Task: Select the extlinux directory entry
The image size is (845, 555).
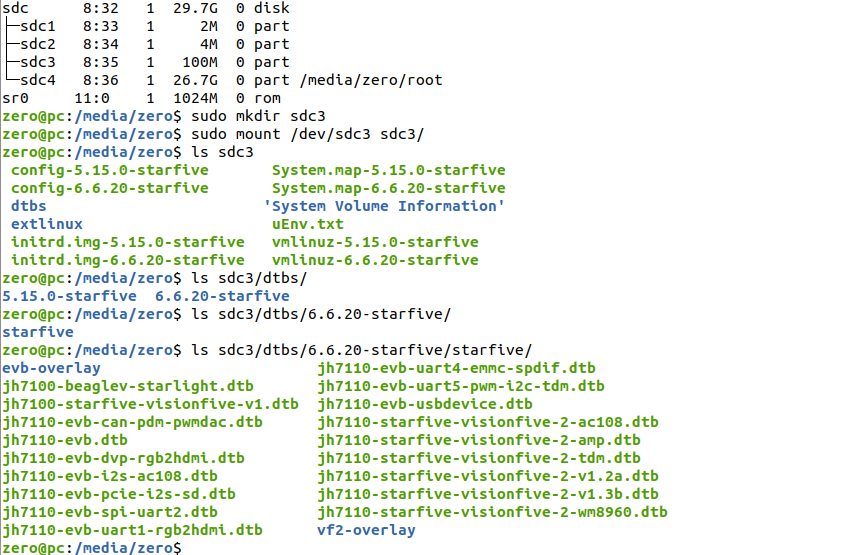Action: (47, 224)
